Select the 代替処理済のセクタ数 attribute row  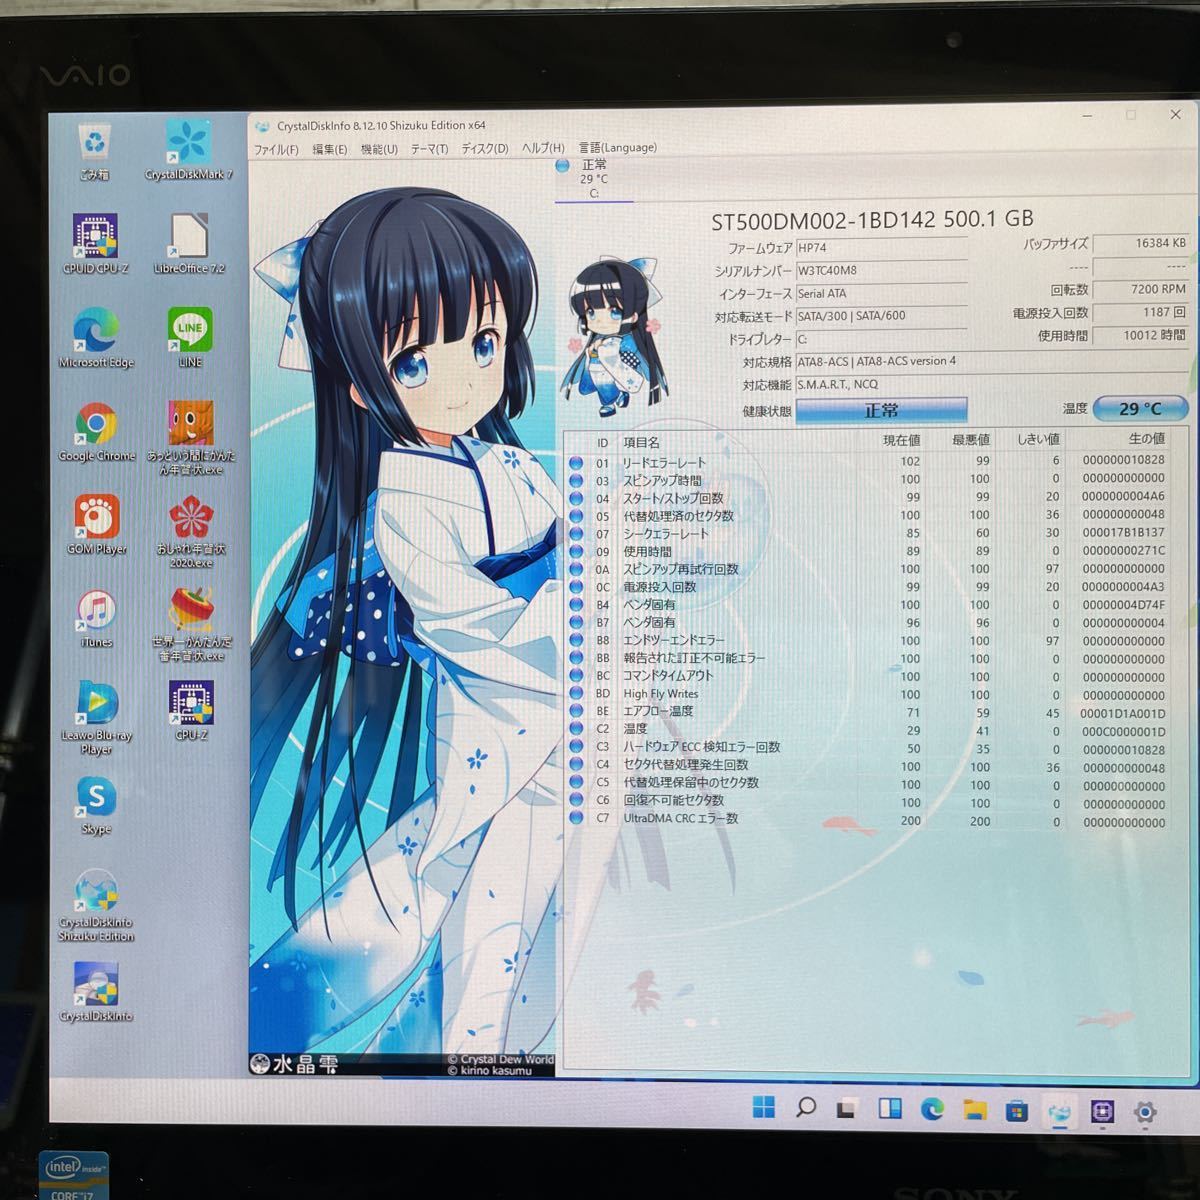click(869, 516)
